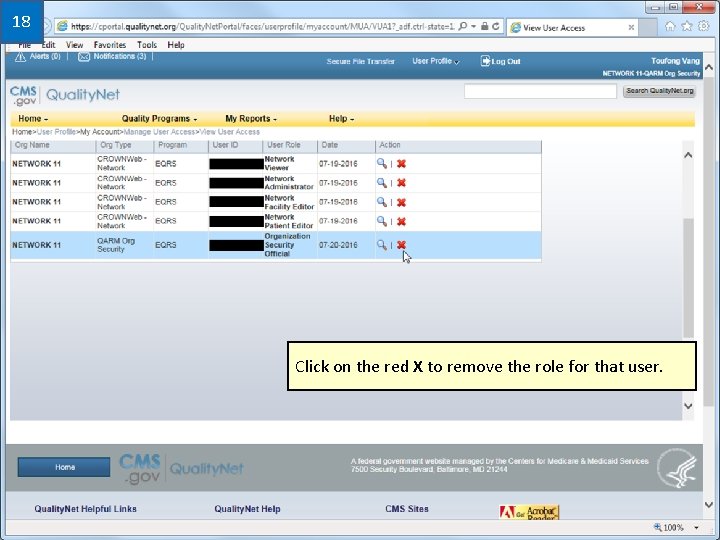Open browser Home icon
This screenshot has height=540, width=720.
[x=670, y=26]
